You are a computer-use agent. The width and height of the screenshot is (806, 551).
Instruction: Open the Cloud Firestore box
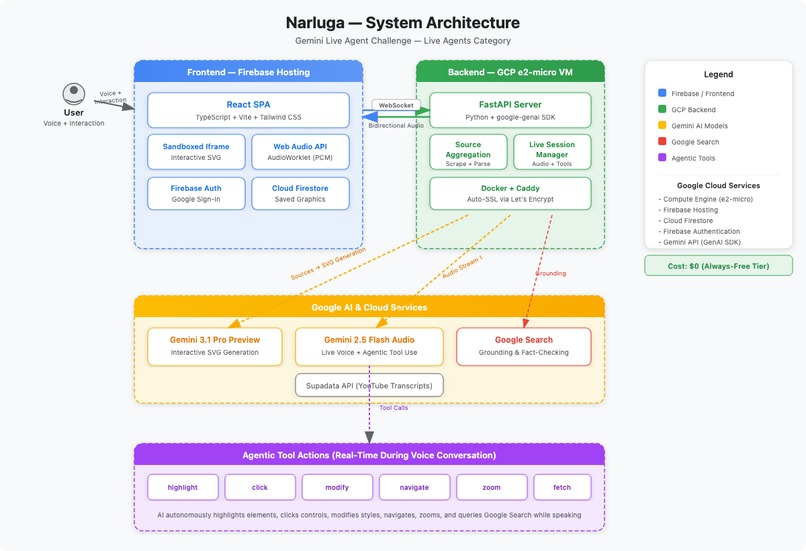click(300, 193)
